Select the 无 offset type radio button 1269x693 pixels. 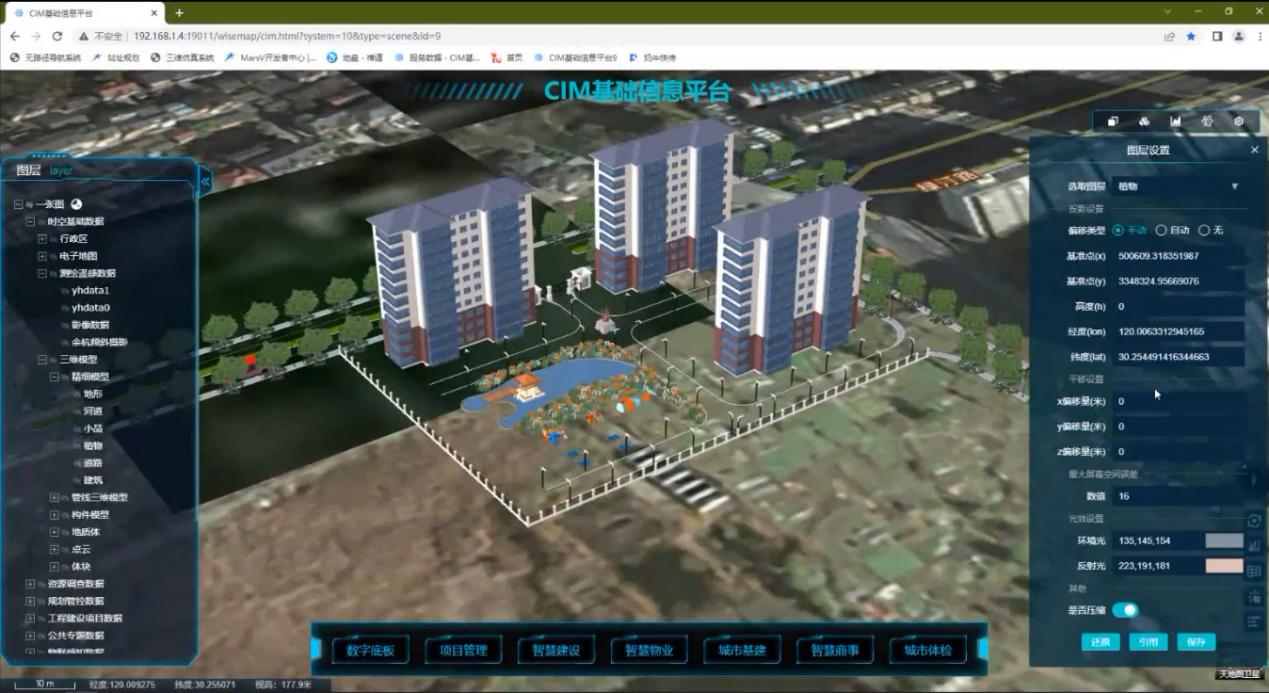[x=1204, y=230]
